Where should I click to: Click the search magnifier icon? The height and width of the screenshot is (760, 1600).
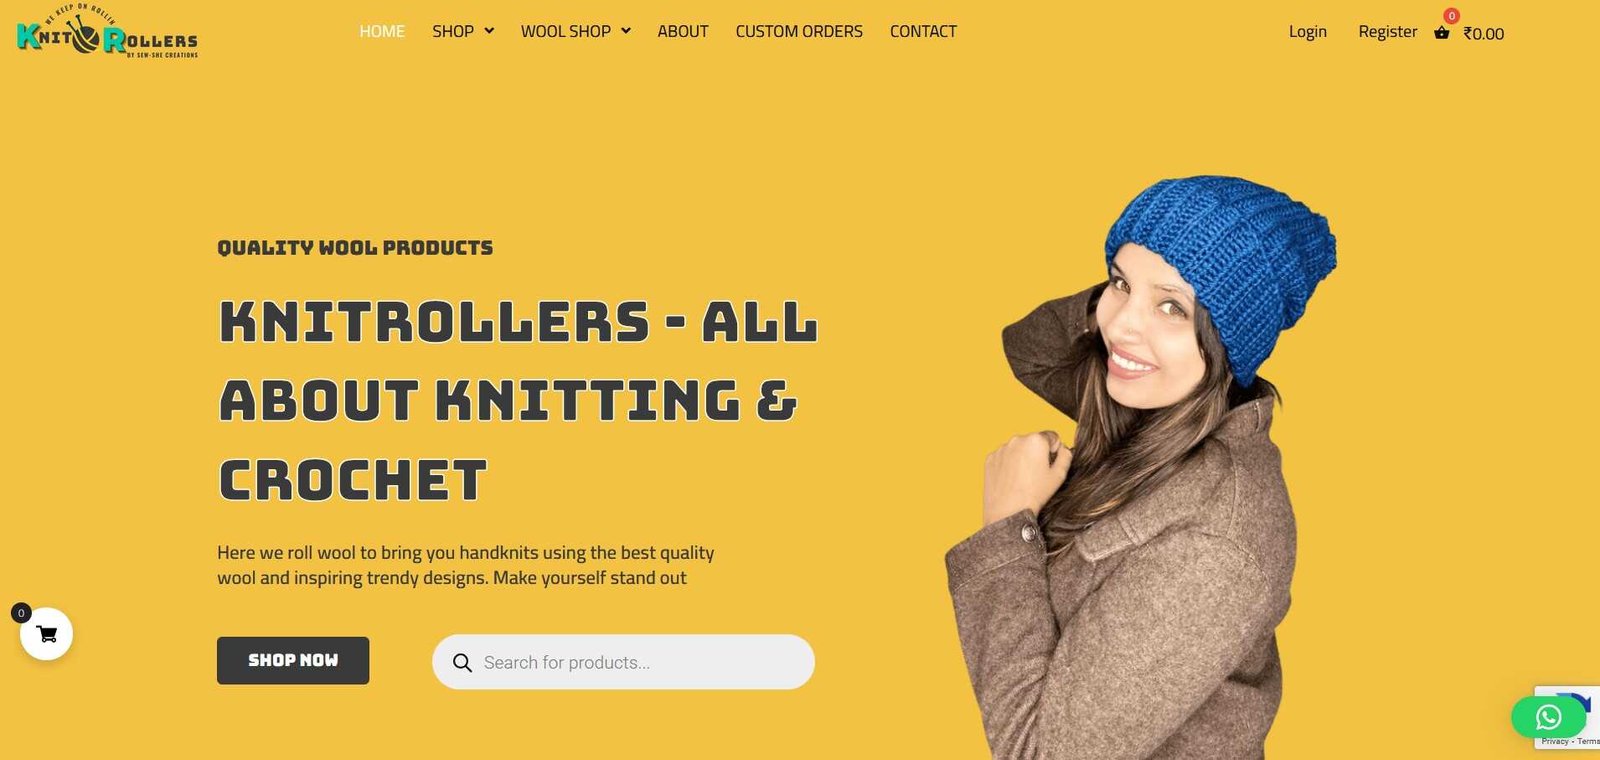[462, 662]
